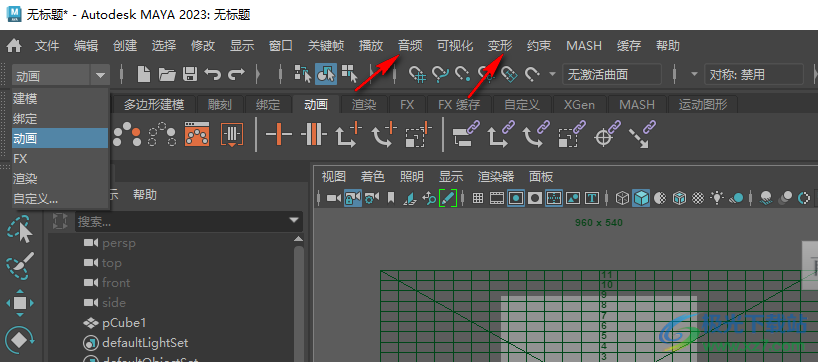Click the aim constraint crosshair shelf icon

607,135
